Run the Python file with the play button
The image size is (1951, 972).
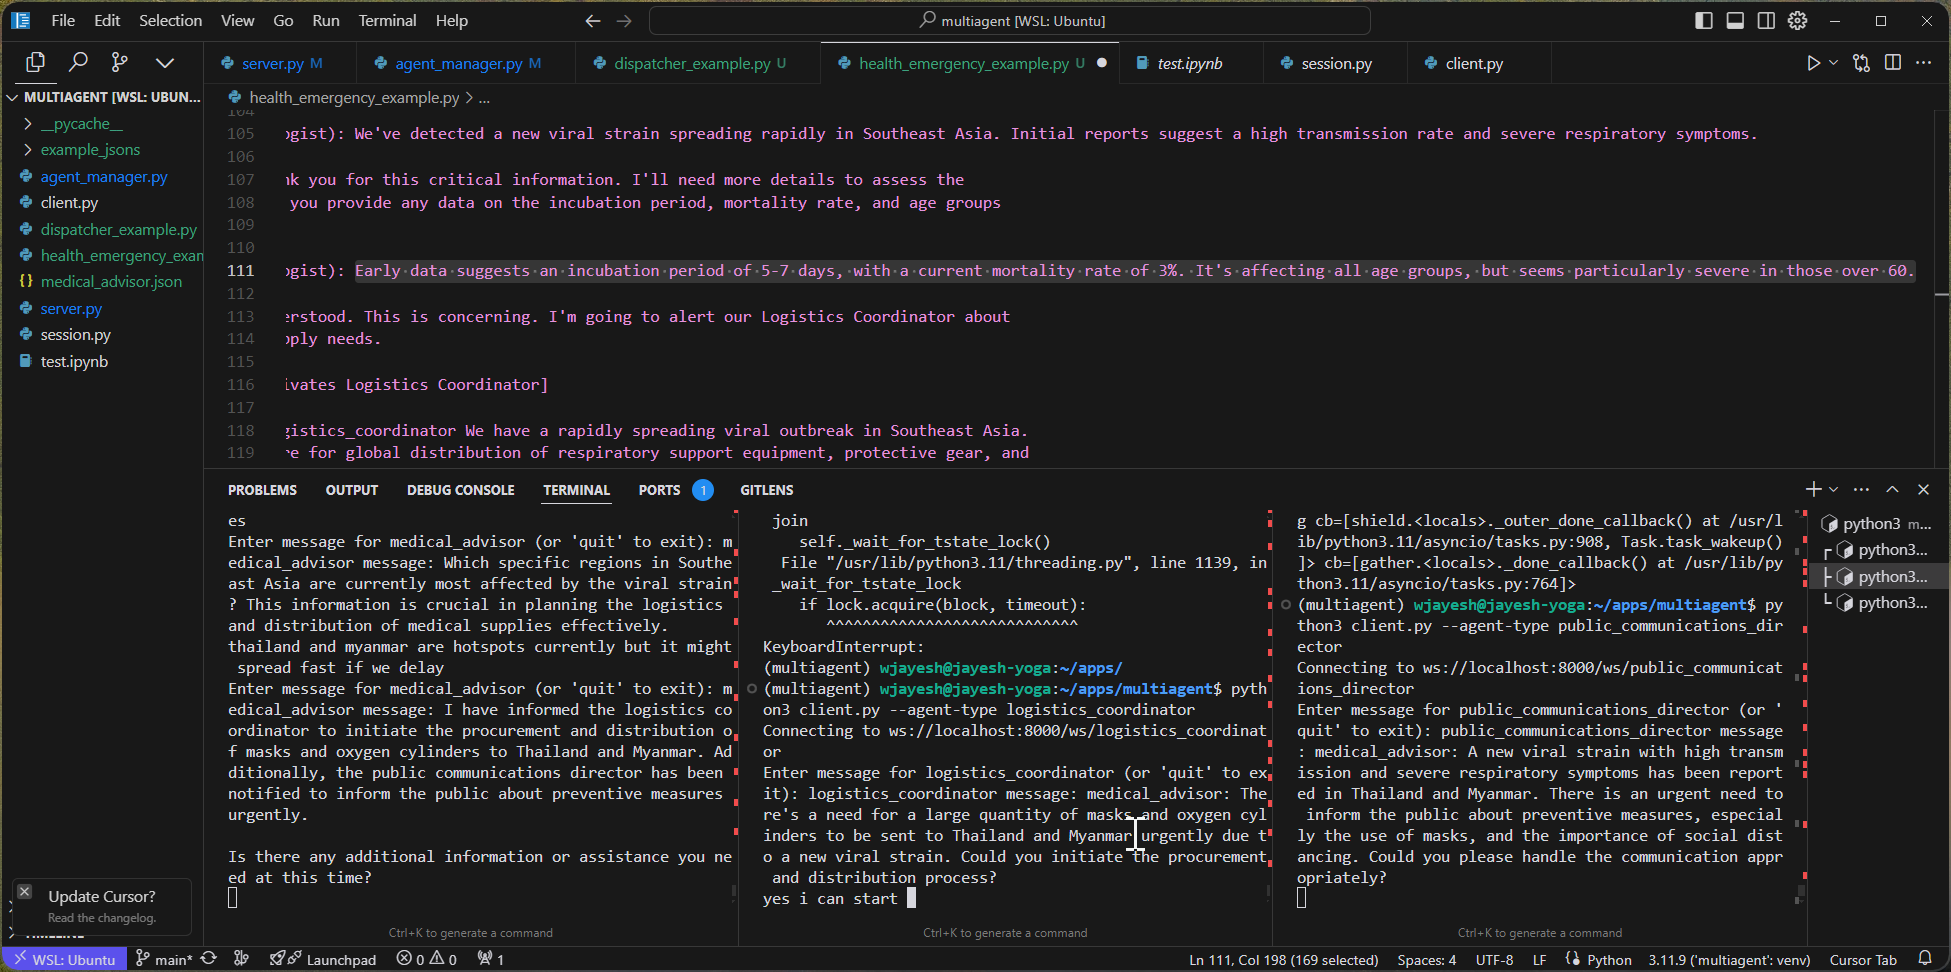(x=1813, y=63)
